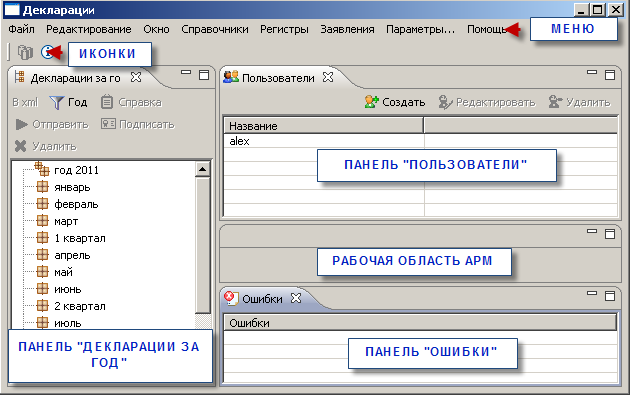
Task: Minimize the Пользователи panel view
Action: [x=592, y=73]
